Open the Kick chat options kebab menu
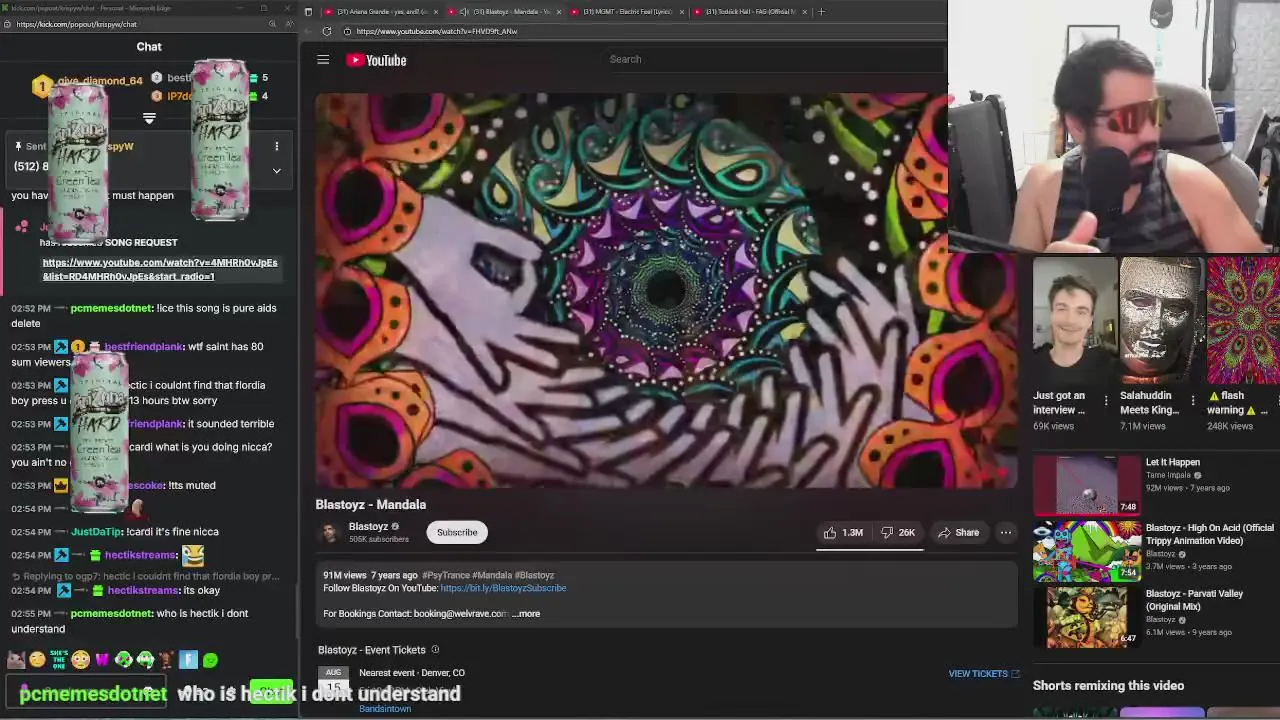 (x=277, y=146)
